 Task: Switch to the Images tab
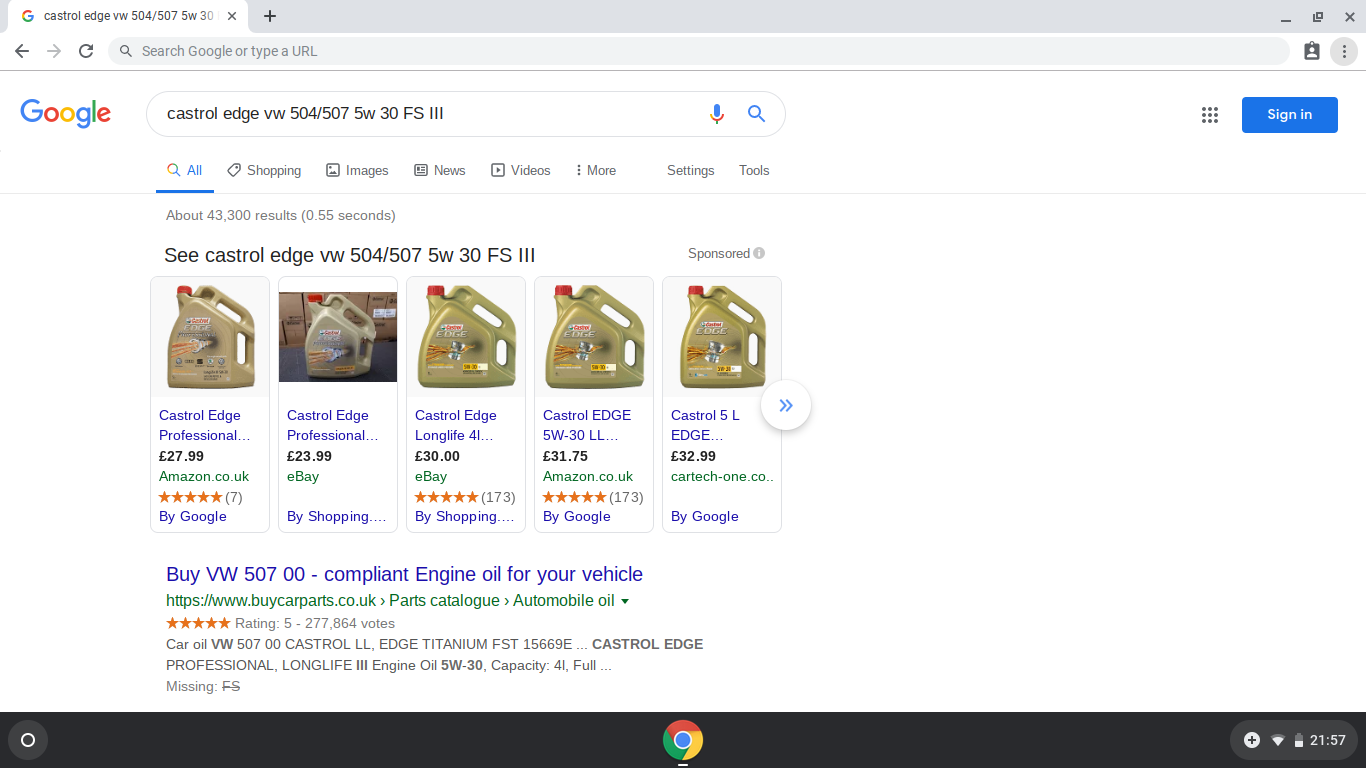[x=357, y=170]
